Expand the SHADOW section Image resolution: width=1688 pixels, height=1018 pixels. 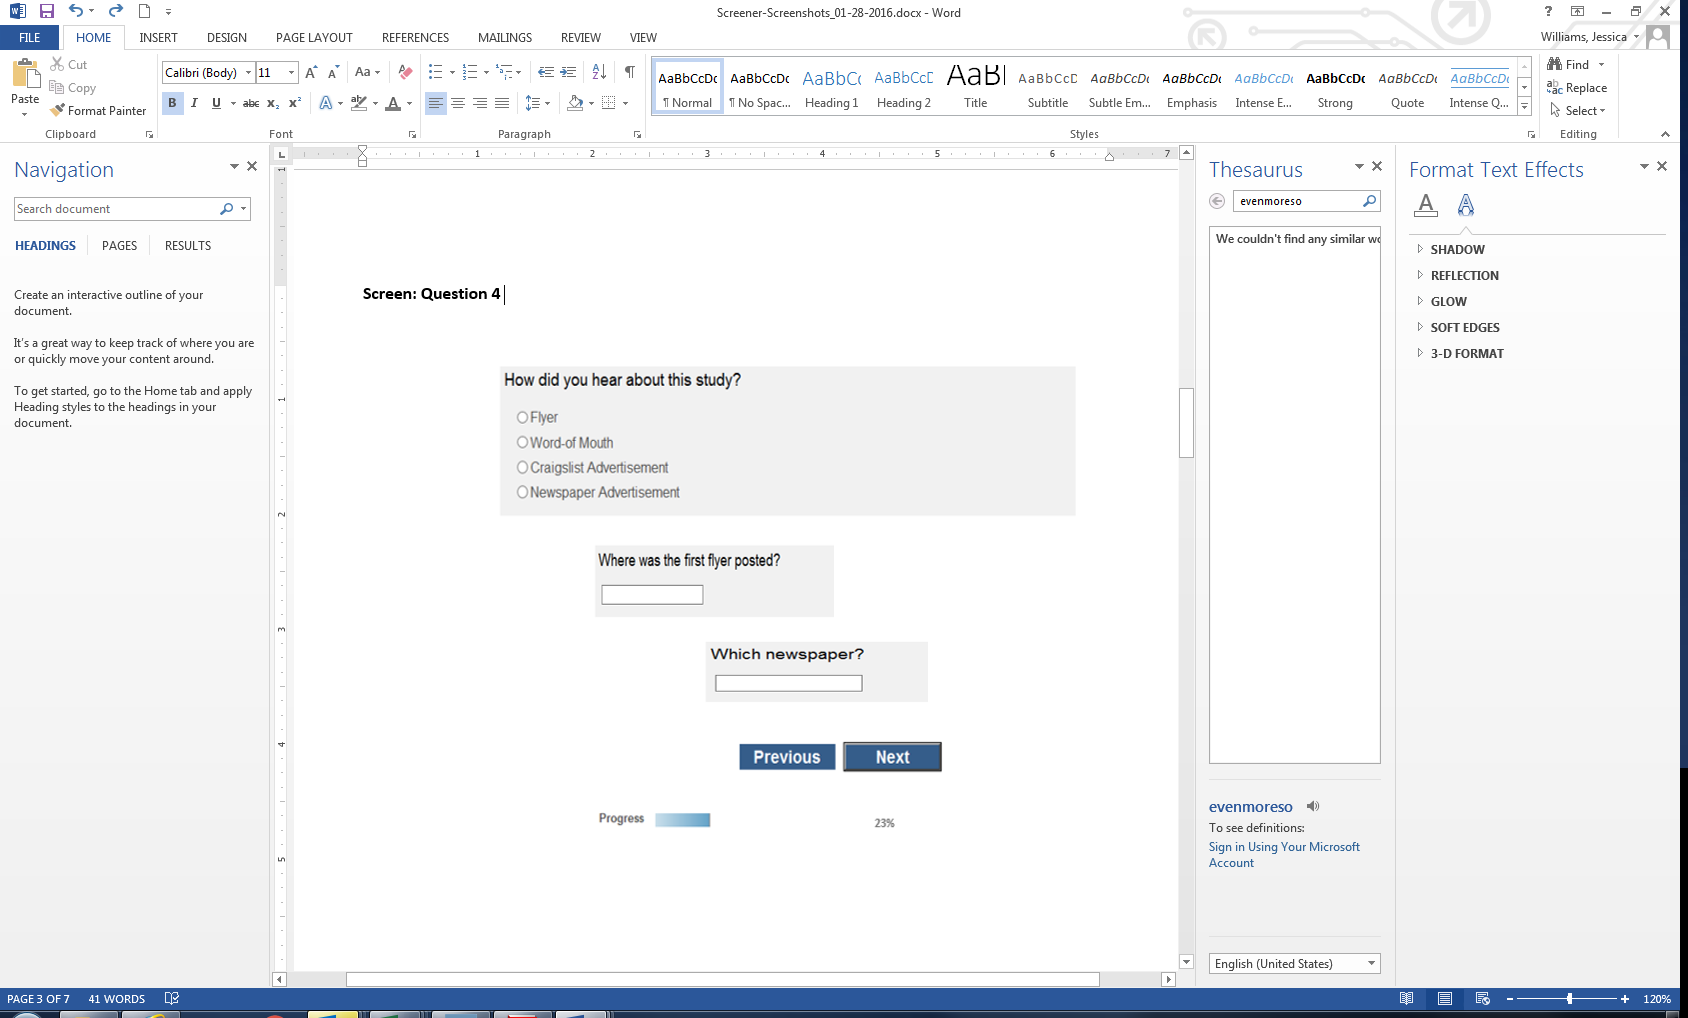[x=1457, y=250]
